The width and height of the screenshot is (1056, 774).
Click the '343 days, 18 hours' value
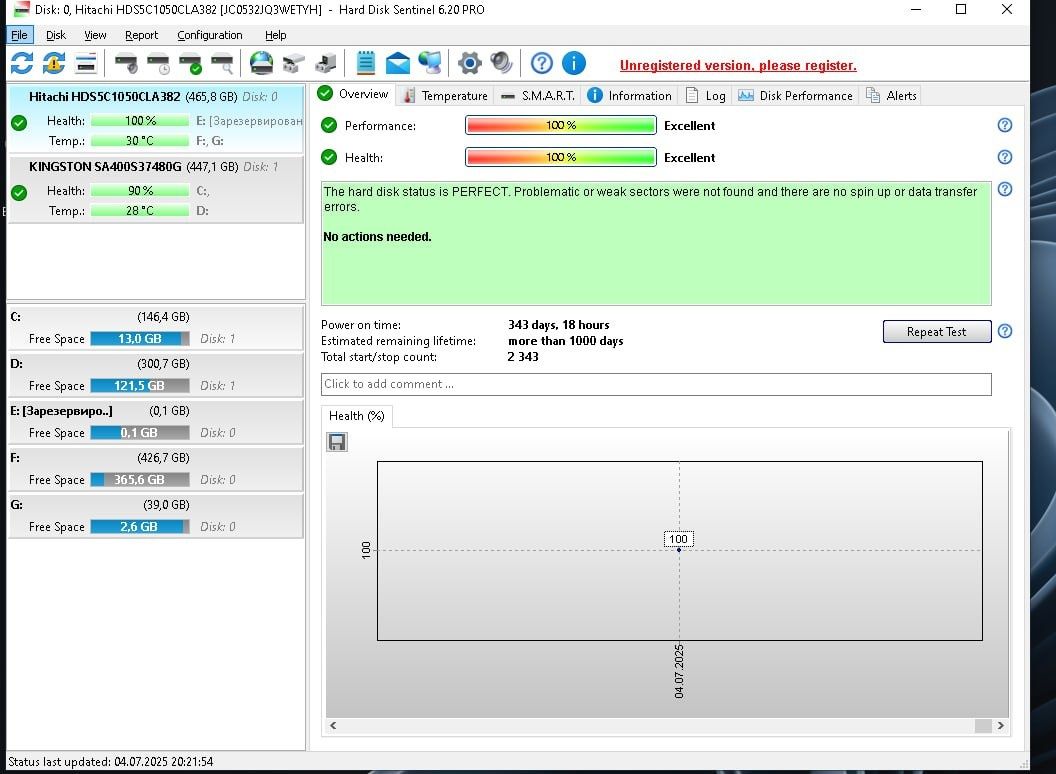coord(558,325)
